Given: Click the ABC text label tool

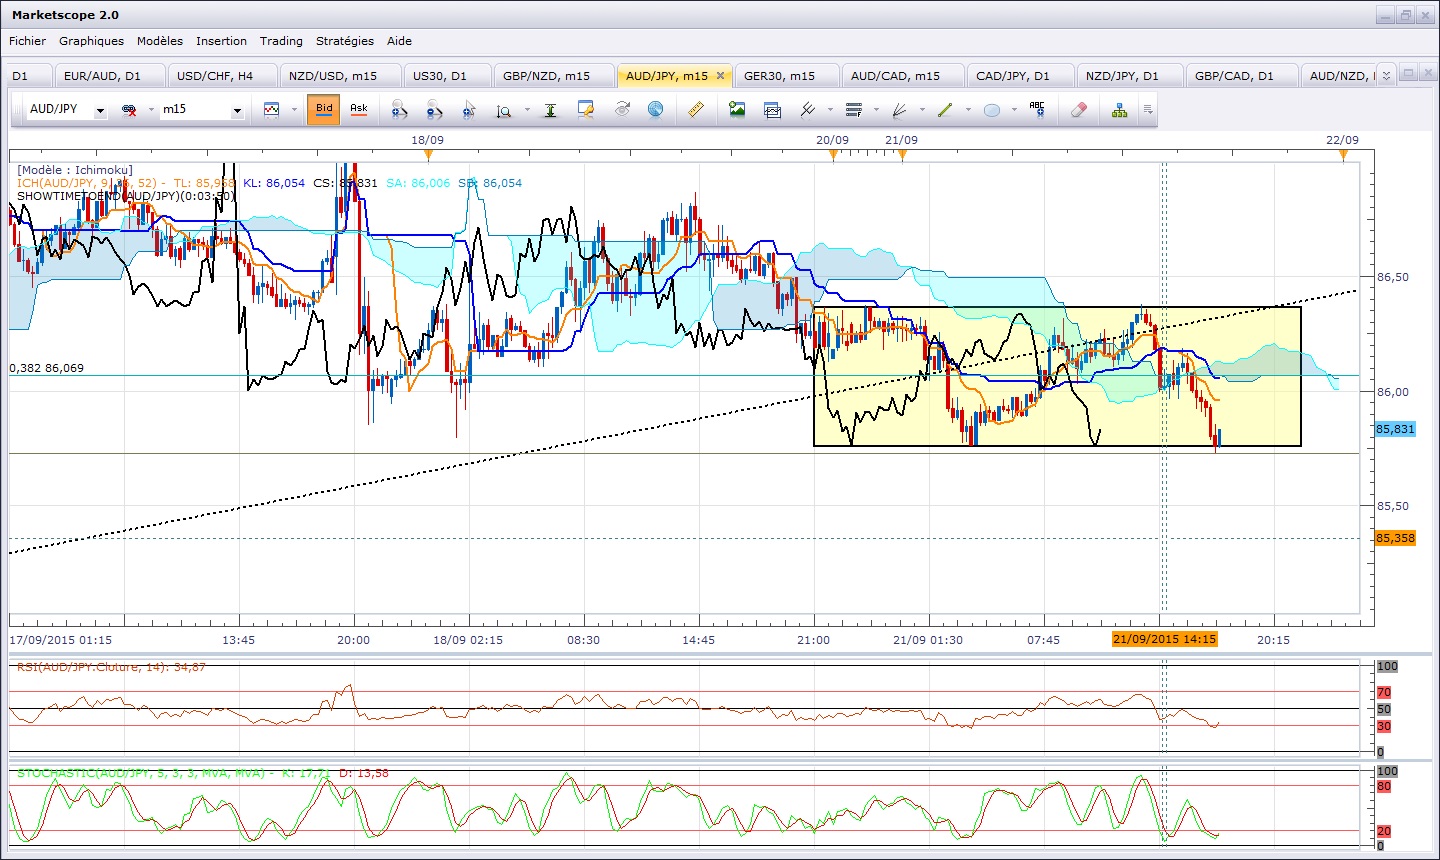Looking at the screenshot, I should point(1037,110).
